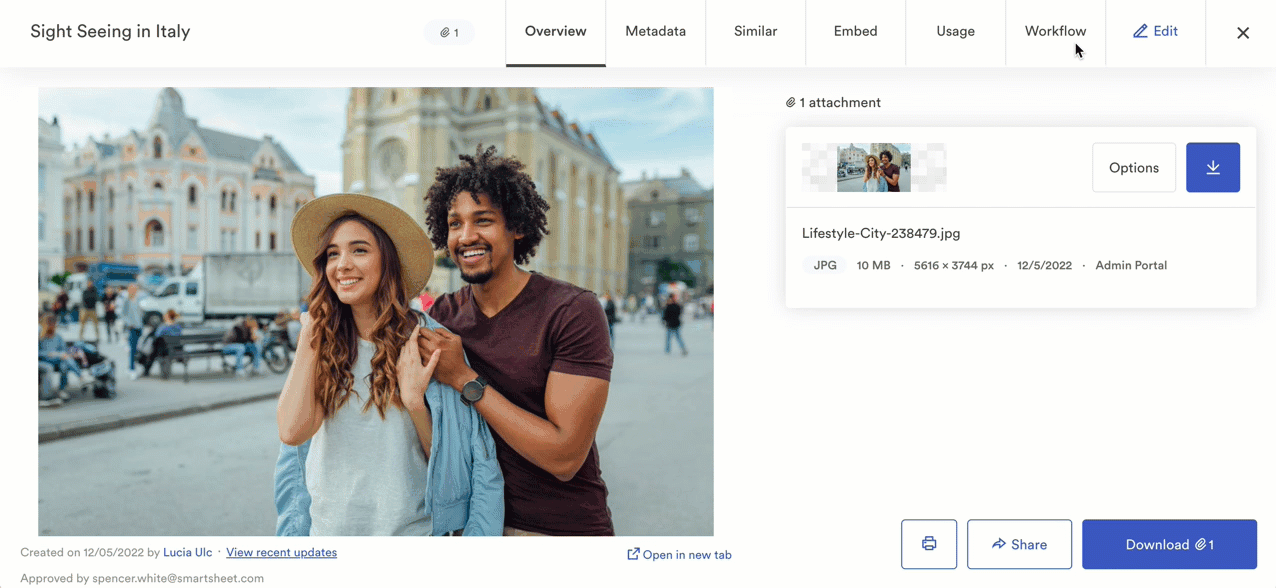Click Edit with the pencil icon
Screen dimensions: 1276x588
pos(1156,33)
